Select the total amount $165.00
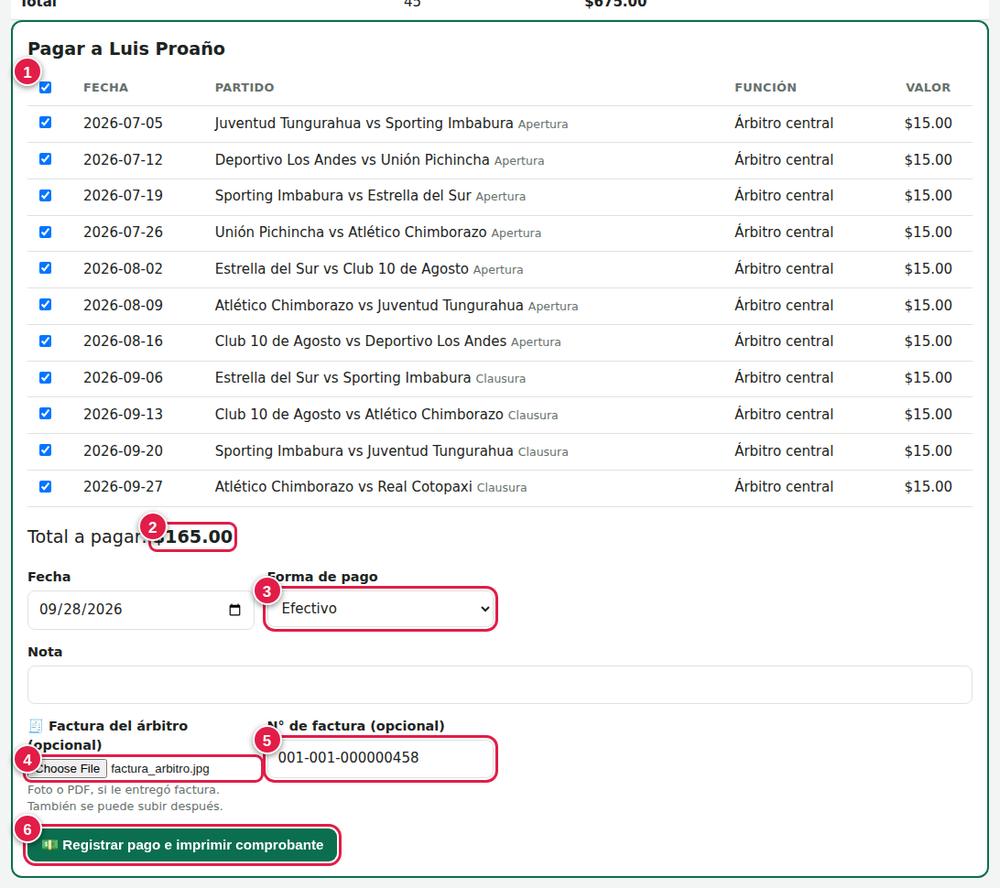Image resolution: width=1000 pixels, height=888 pixels. point(193,536)
